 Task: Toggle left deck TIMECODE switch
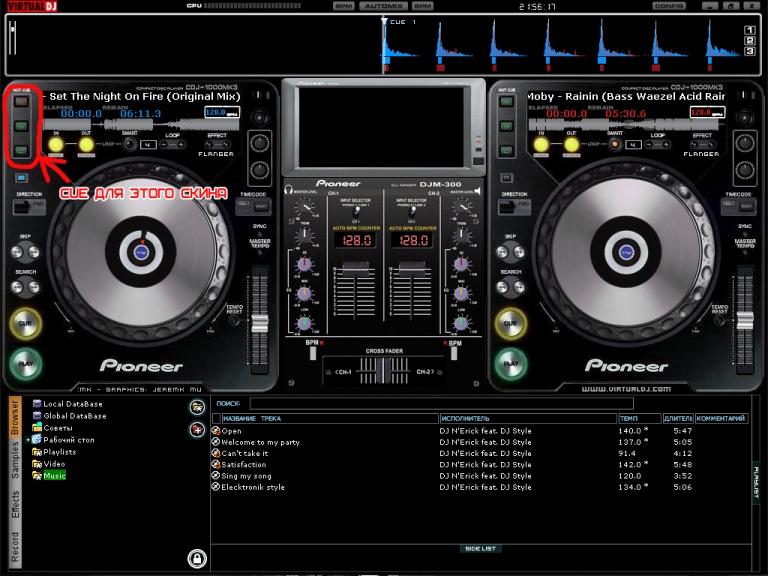point(252,207)
